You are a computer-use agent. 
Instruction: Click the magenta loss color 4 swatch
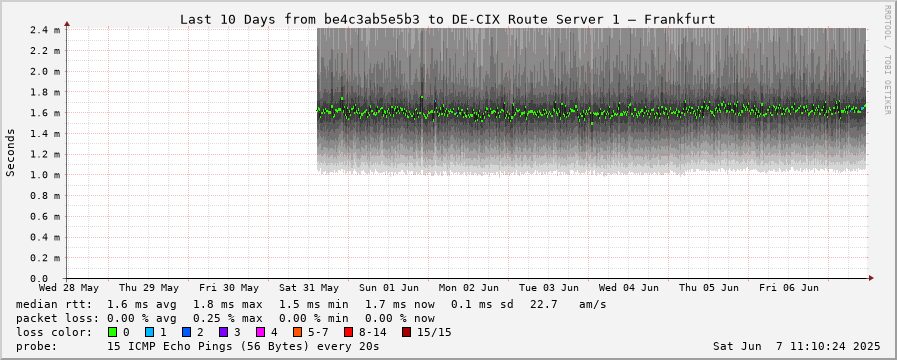click(260, 332)
